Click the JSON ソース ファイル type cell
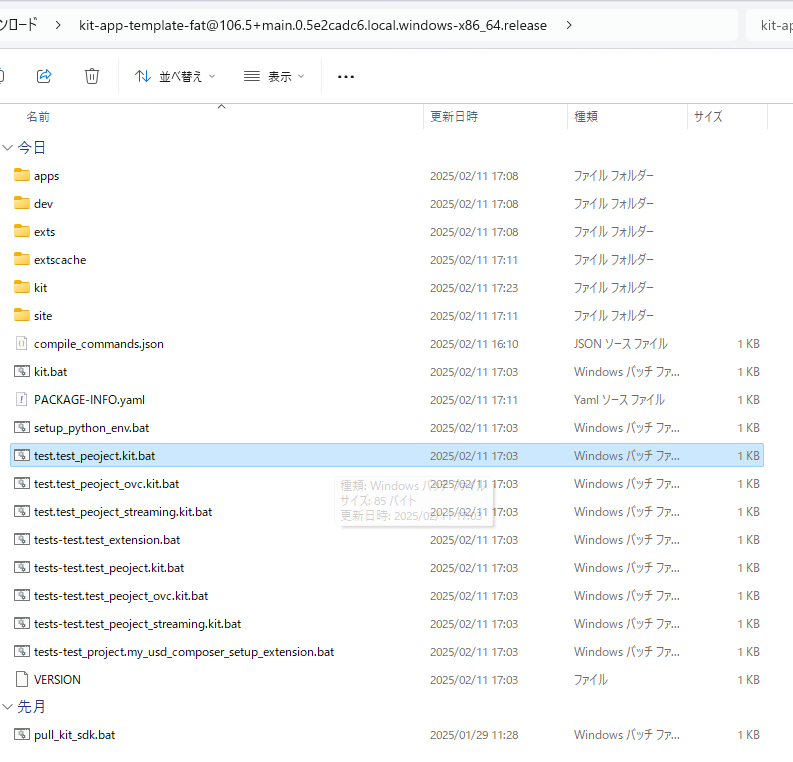Screen dimensions: 793x762 tap(621, 344)
